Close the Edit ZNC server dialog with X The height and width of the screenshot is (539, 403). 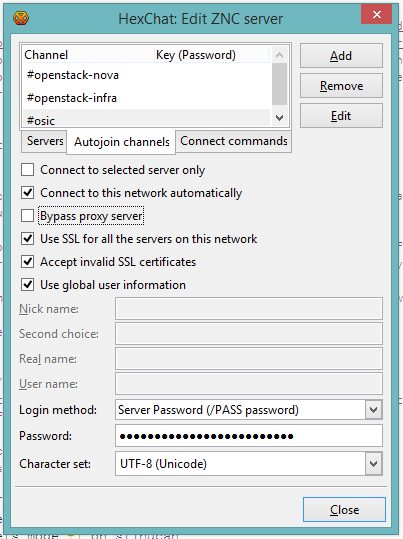[377, 14]
